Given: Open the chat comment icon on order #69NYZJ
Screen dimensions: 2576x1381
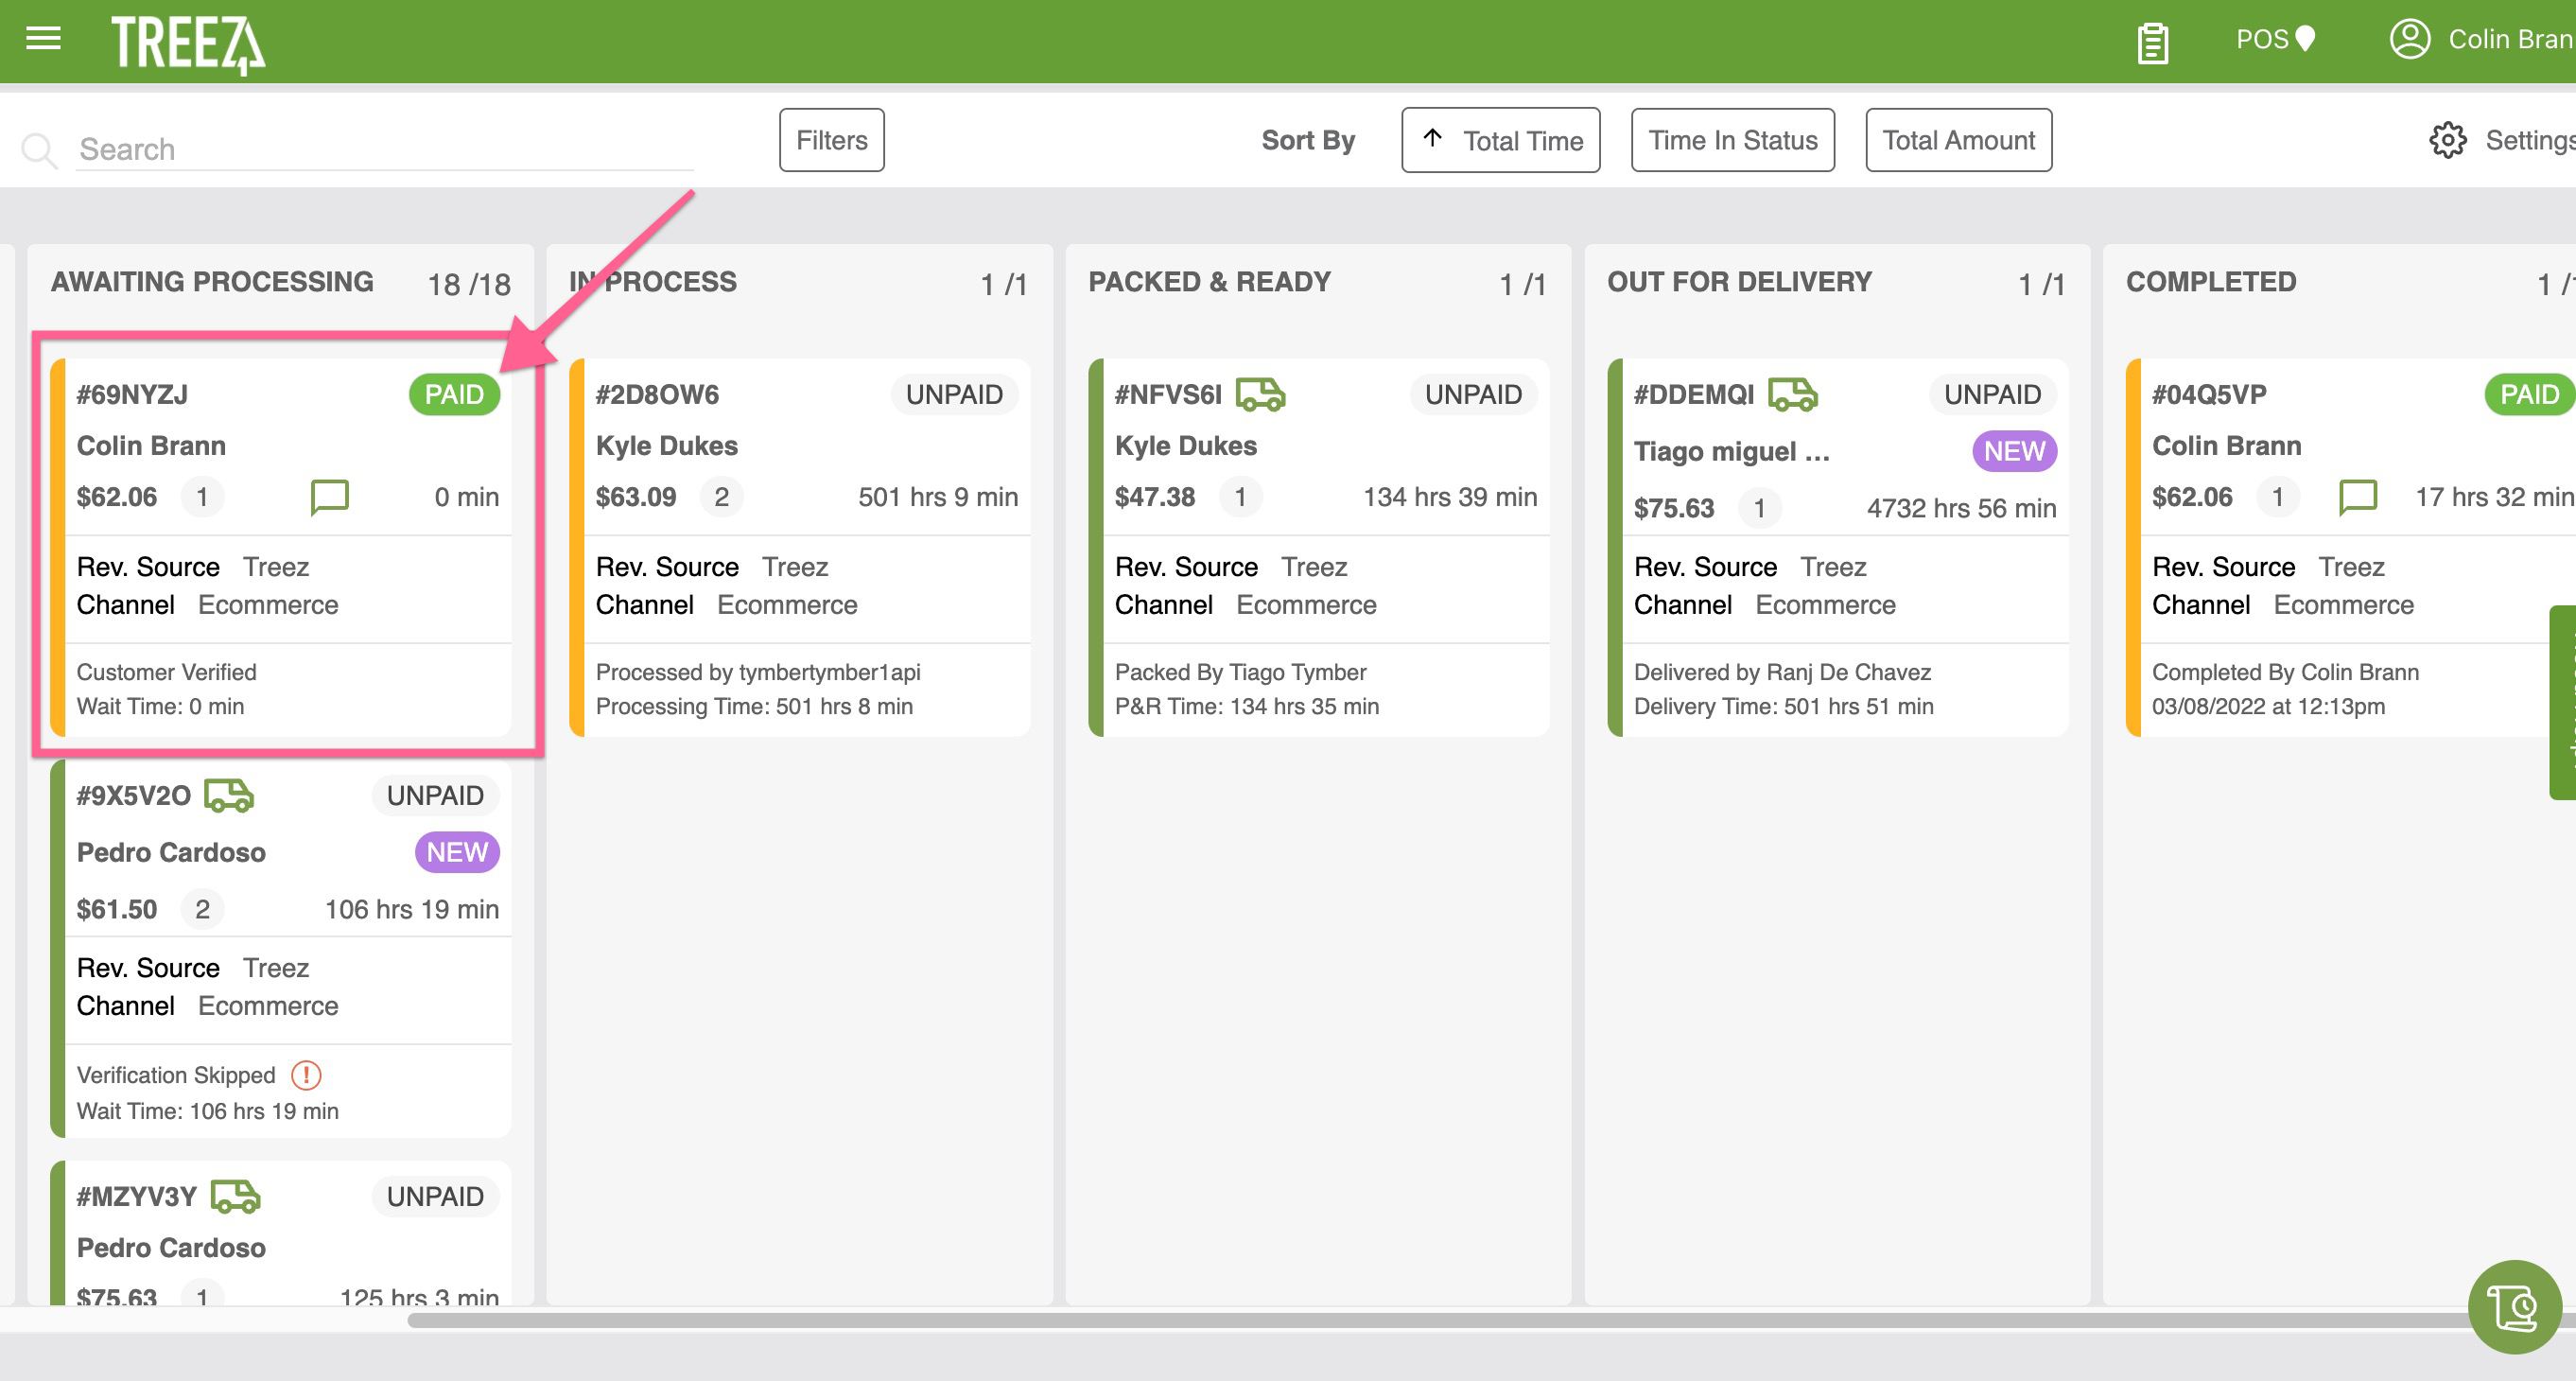Looking at the screenshot, I should pyautogui.click(x=329, y=497).
